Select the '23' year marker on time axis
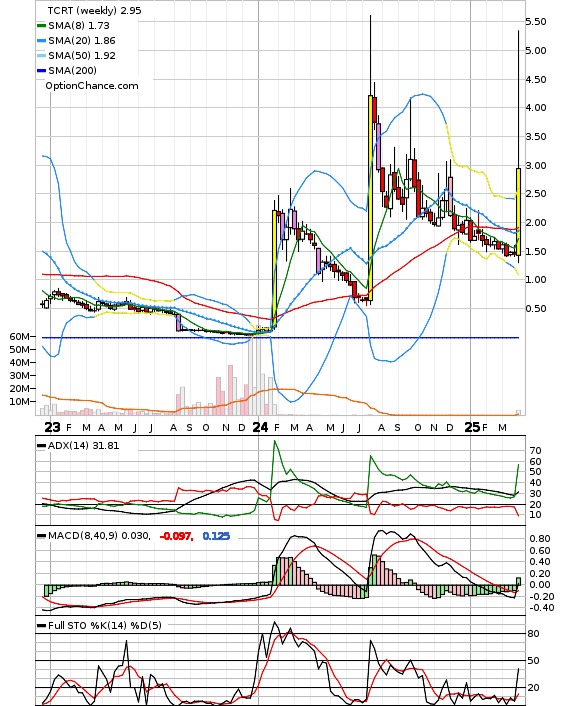 click(53, 427)
